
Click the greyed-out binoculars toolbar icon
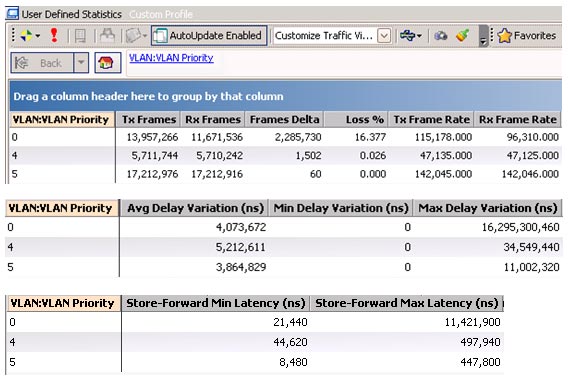click(107, 35)
